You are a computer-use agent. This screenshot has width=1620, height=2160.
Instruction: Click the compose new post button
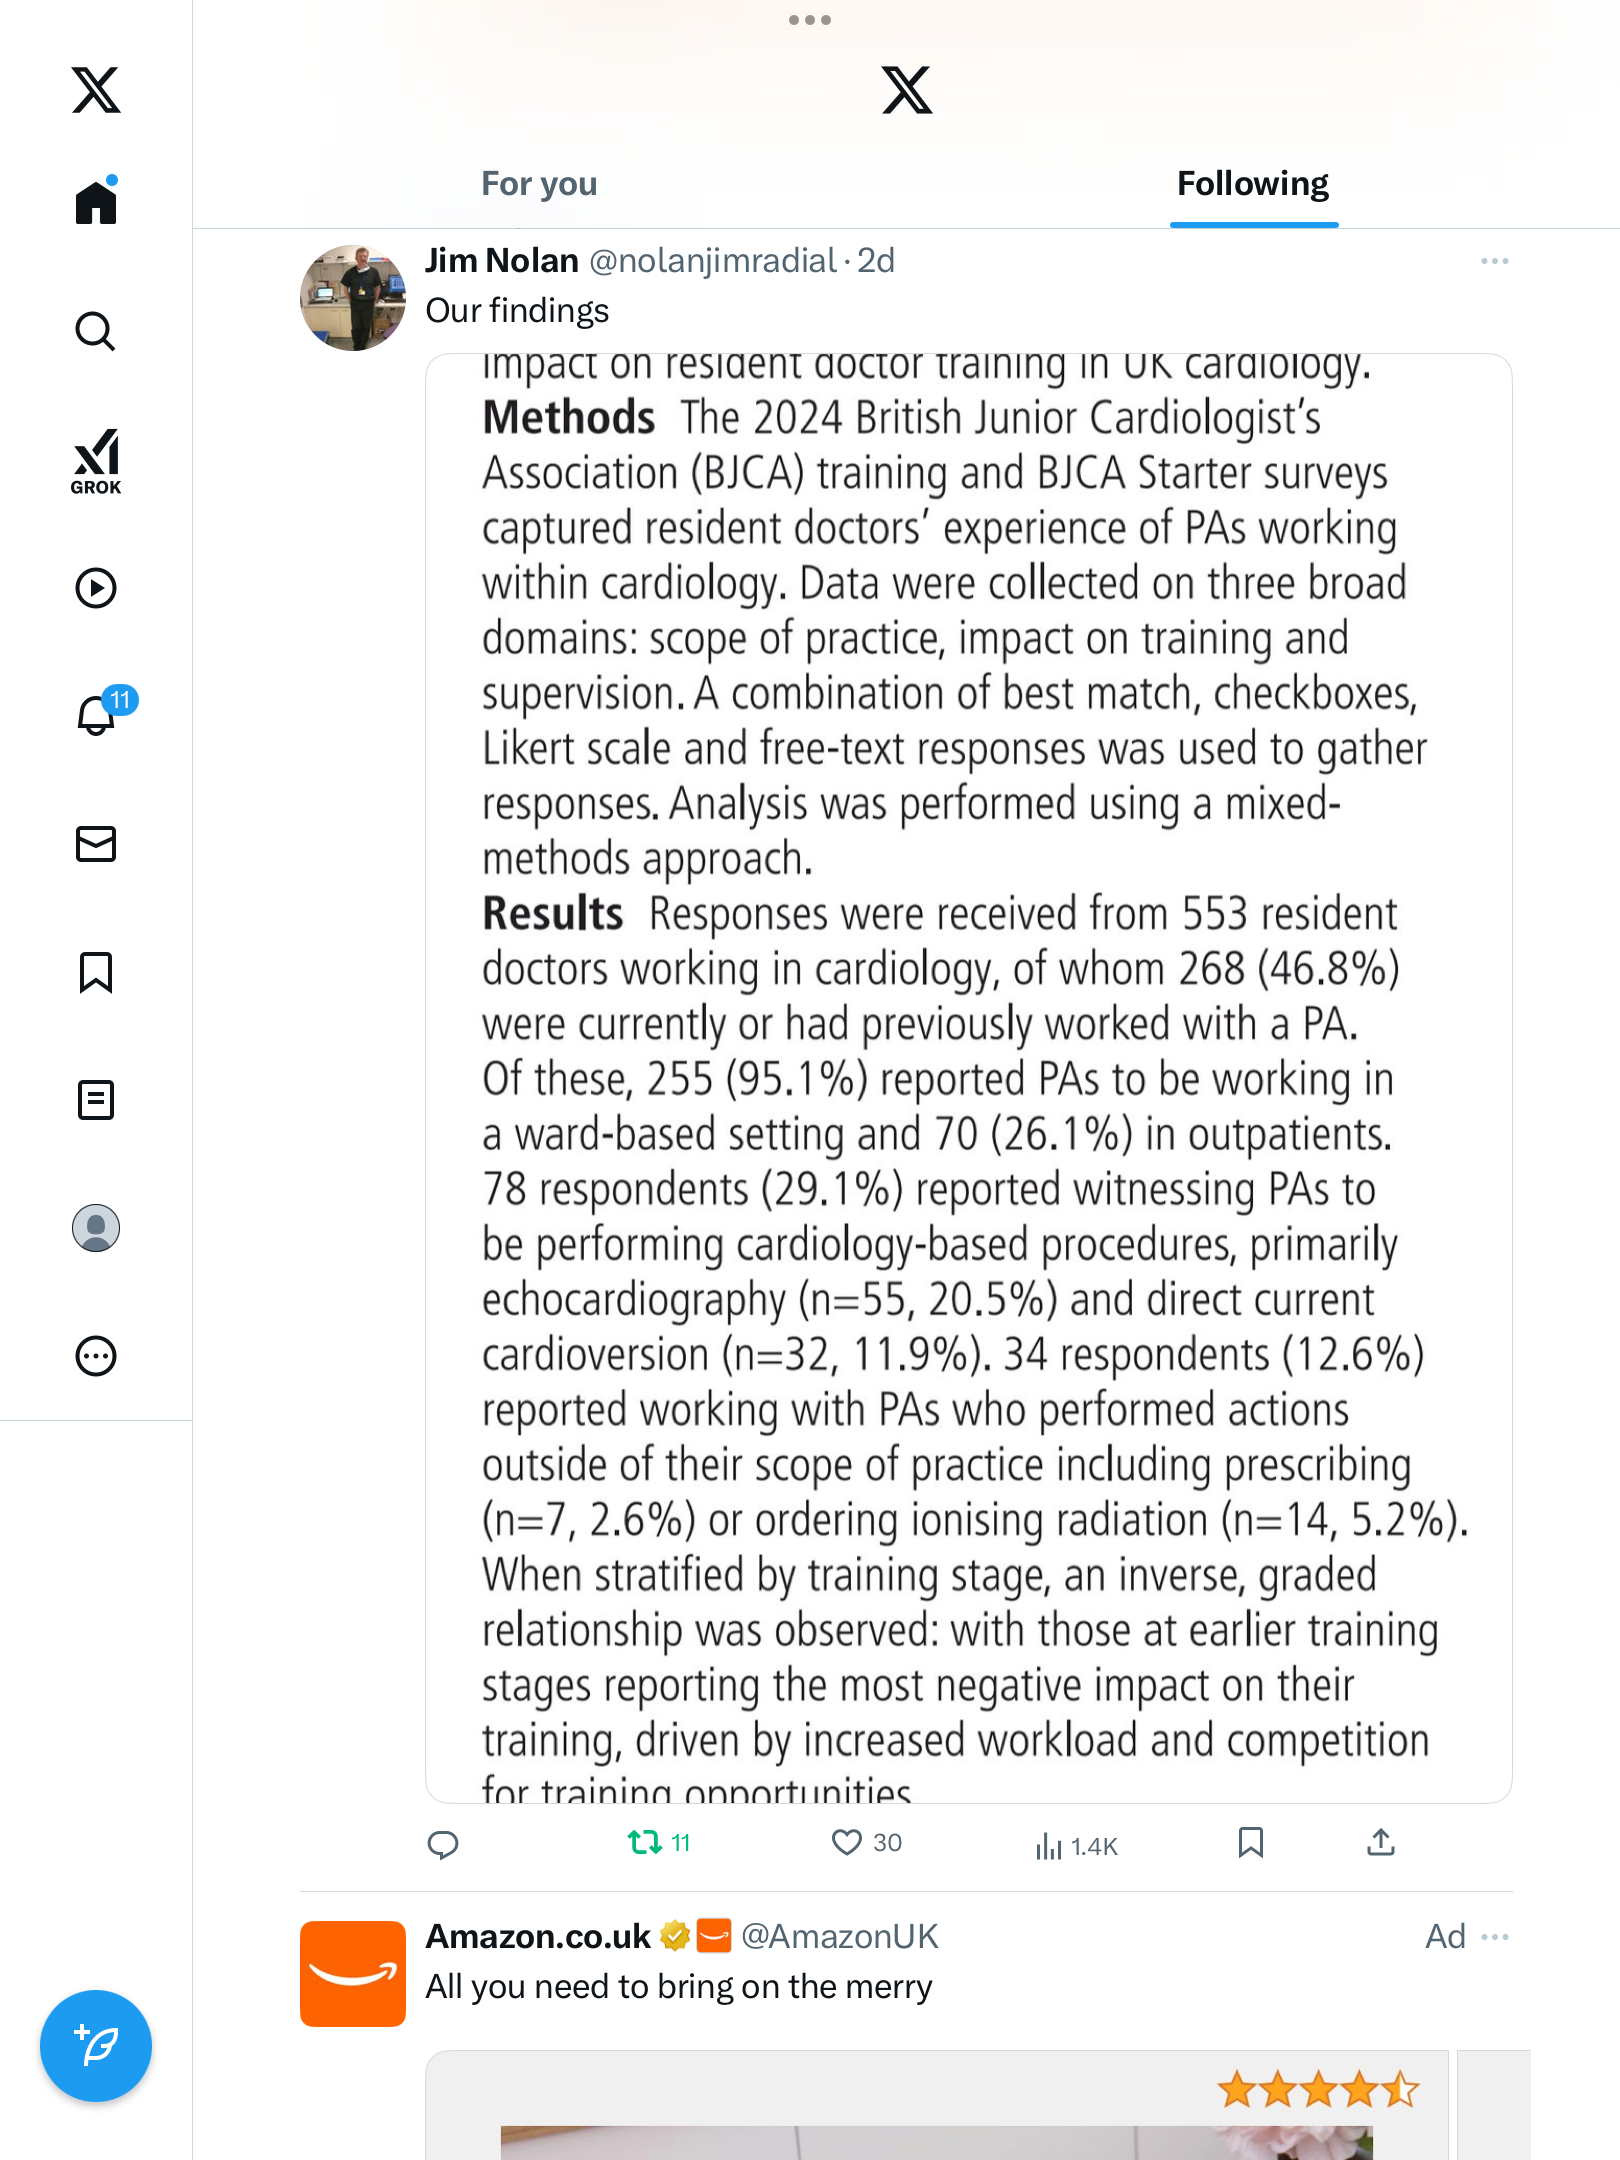(96, 2046)
